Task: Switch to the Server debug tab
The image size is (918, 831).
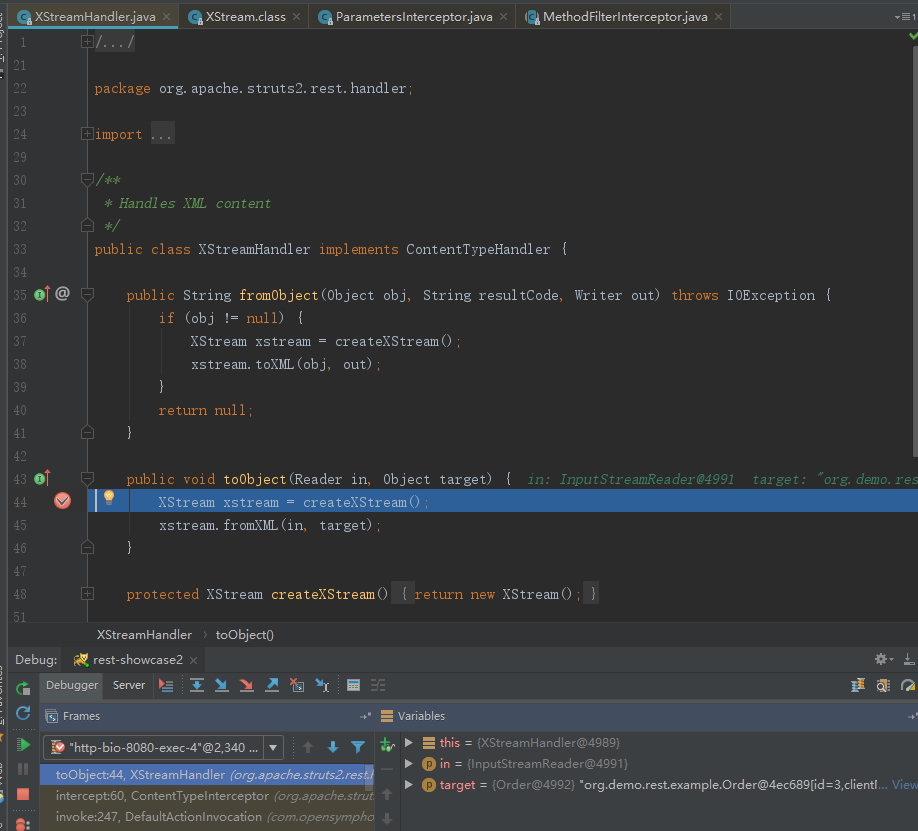Action: point(129,685)
